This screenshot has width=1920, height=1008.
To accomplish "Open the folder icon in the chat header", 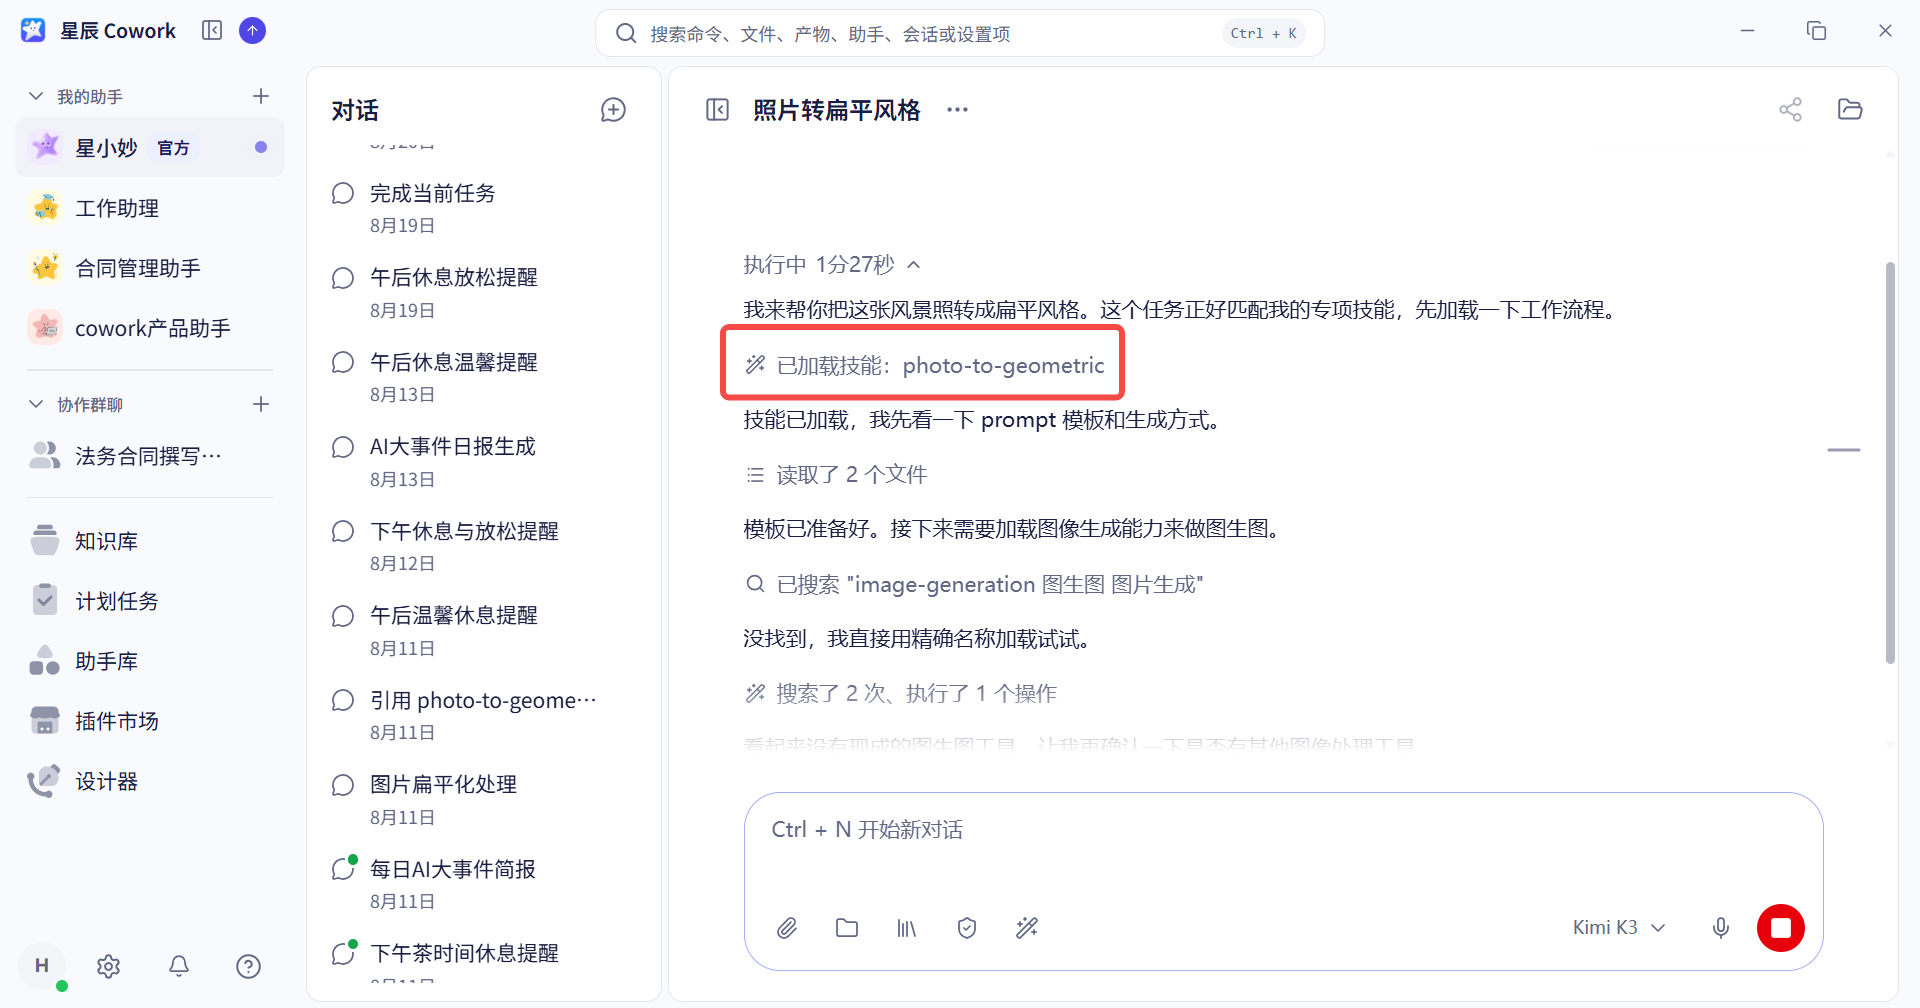I will click(x=1850, y=110).
